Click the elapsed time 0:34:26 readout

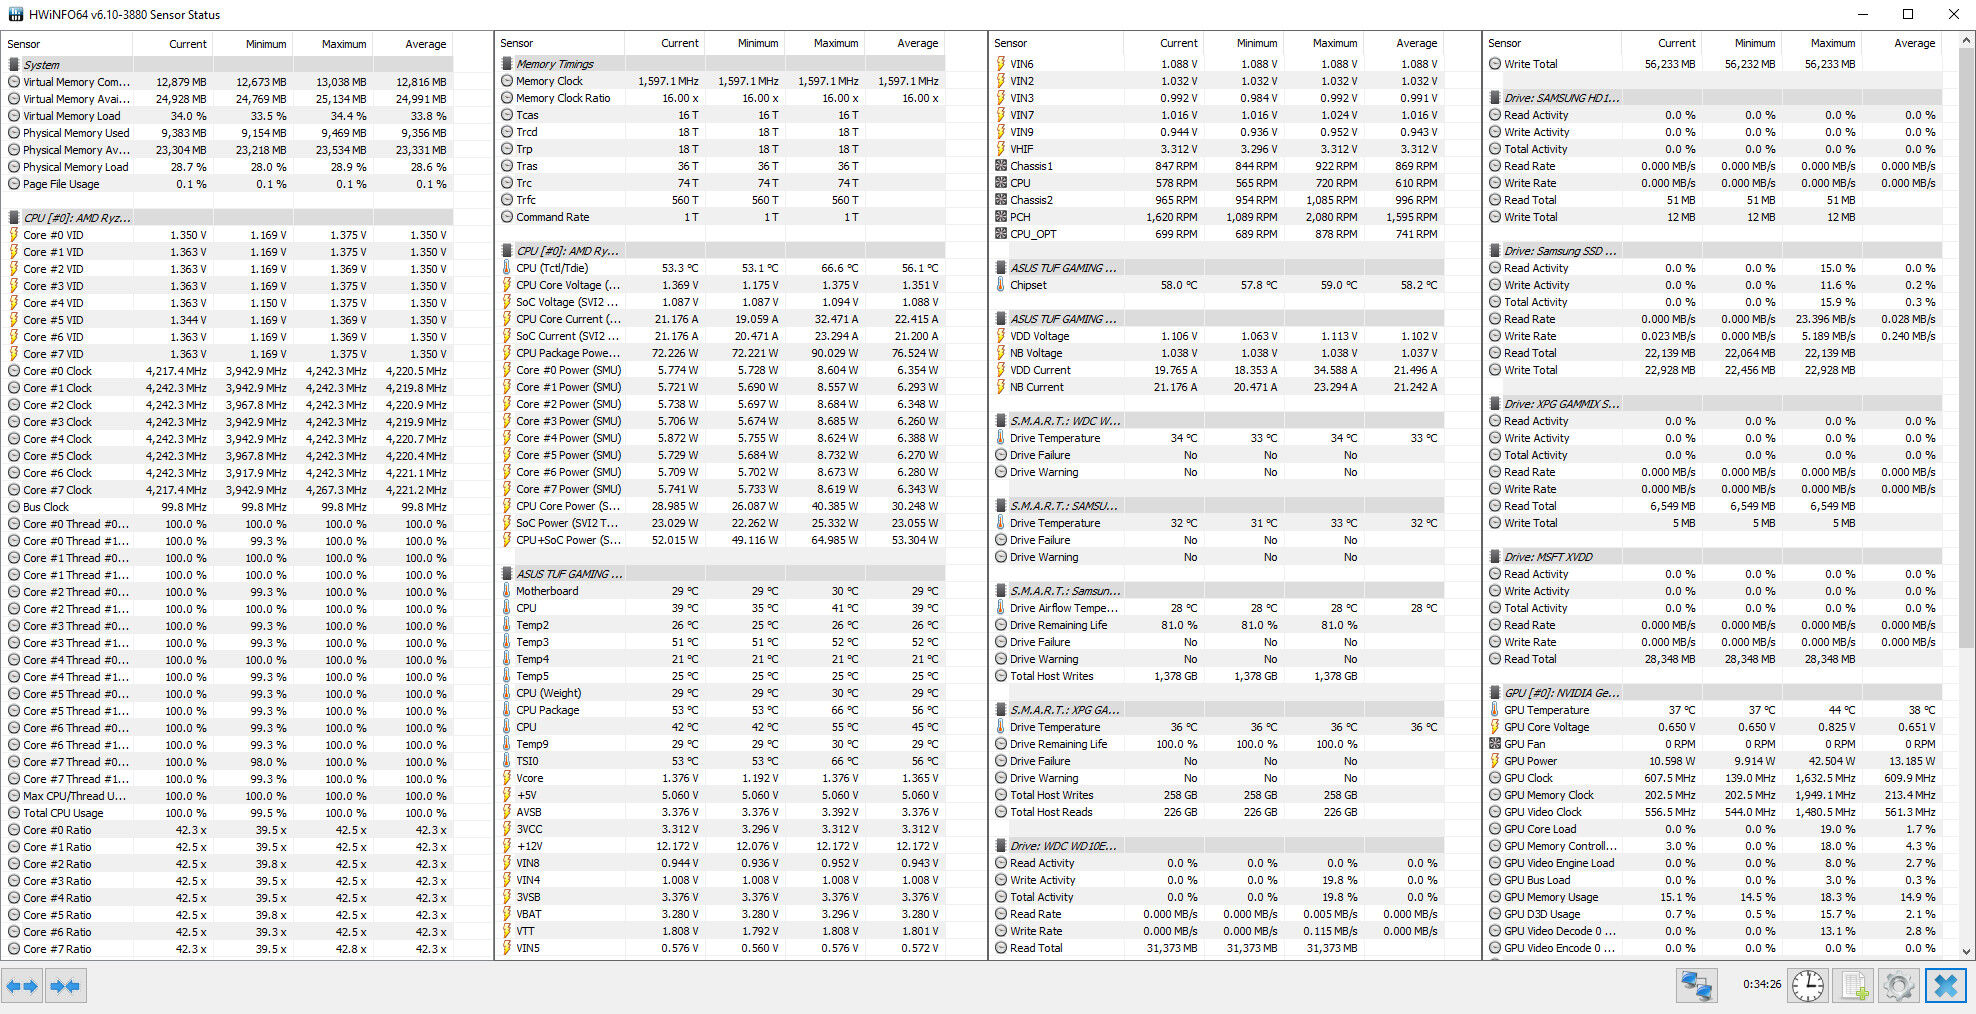tap(1761, 984)
